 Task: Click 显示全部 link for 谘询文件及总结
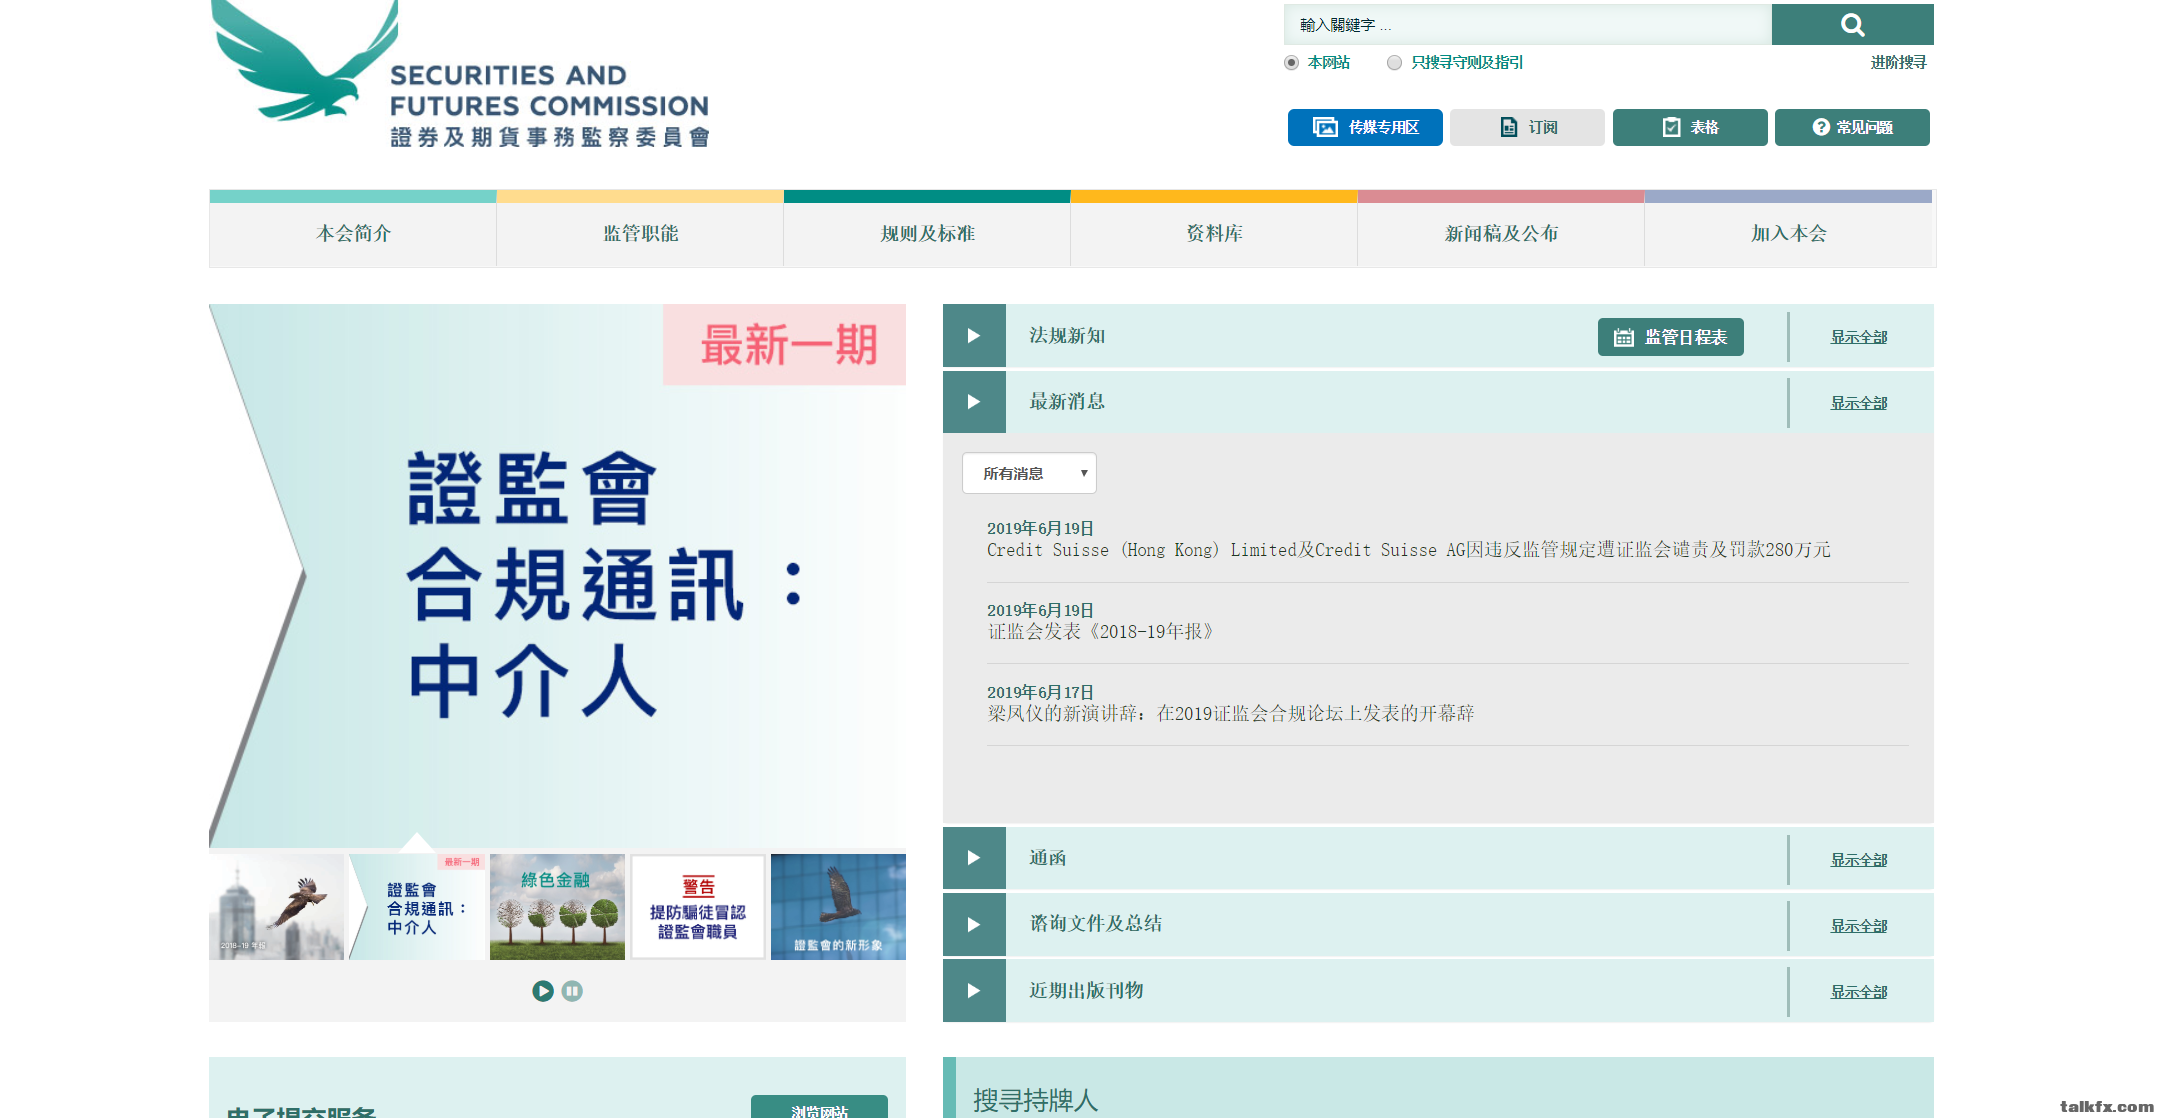(x=1859, y=926)
